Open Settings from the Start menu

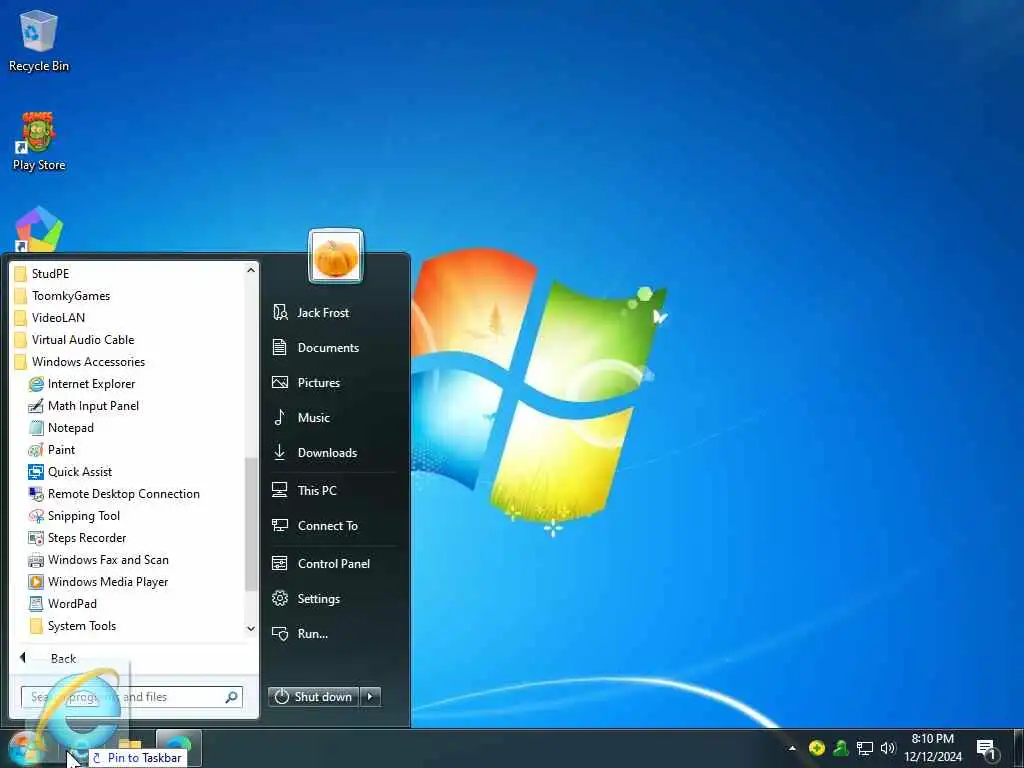point(306,599)
